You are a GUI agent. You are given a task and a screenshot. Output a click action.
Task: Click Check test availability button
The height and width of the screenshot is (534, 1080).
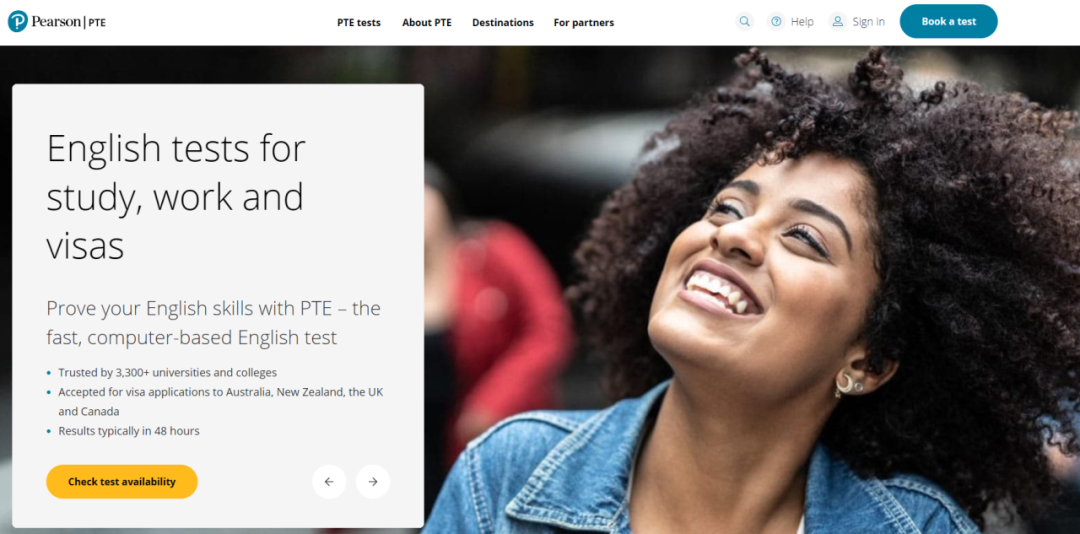click(122, 482)
